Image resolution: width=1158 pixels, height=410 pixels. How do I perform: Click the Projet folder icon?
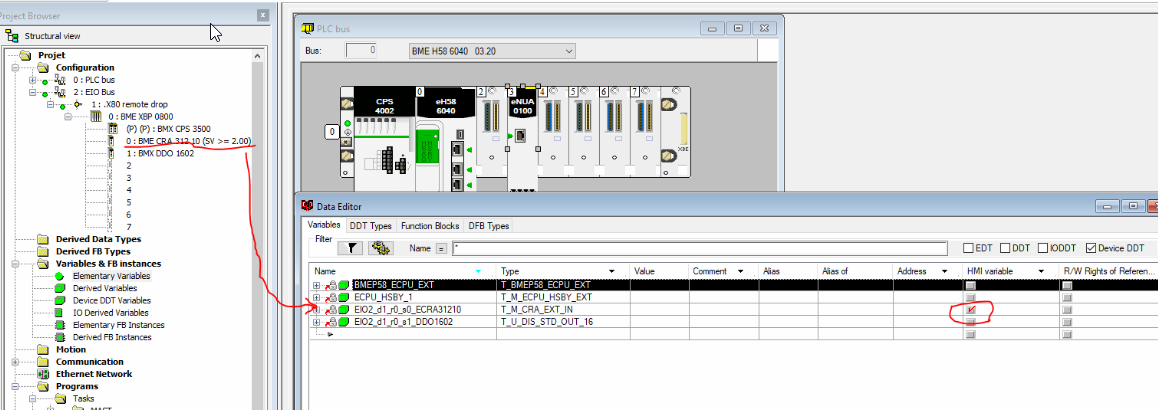point(26,55)
